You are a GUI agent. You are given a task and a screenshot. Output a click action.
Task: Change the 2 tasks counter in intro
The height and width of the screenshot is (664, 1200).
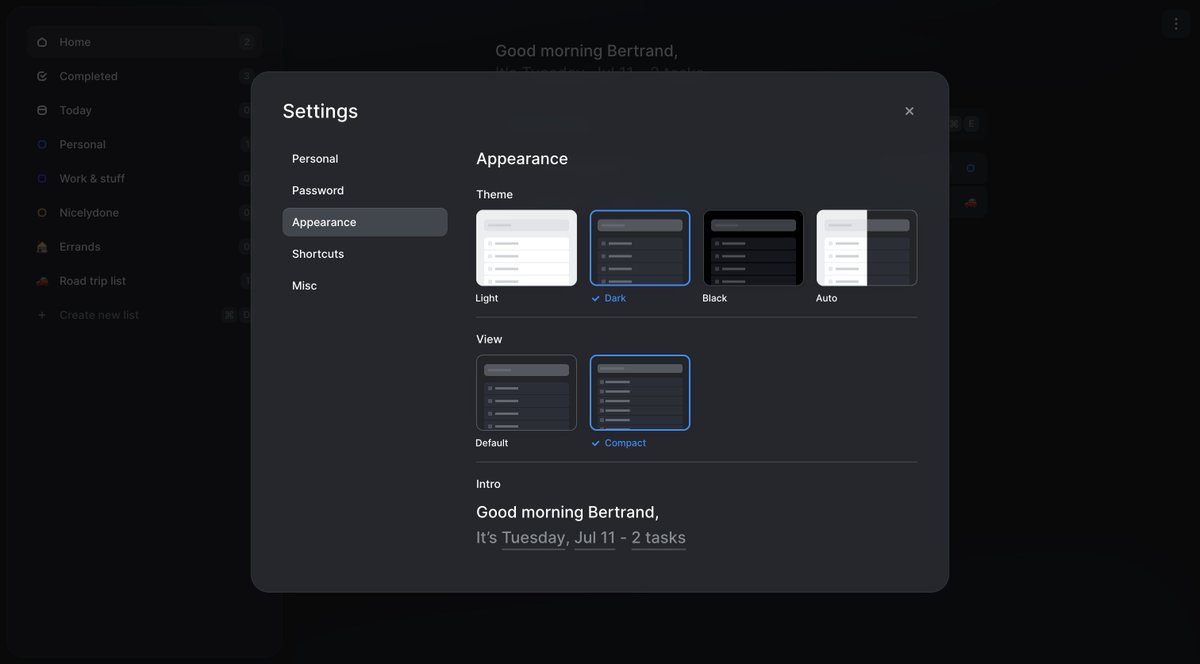coord(658,538)
